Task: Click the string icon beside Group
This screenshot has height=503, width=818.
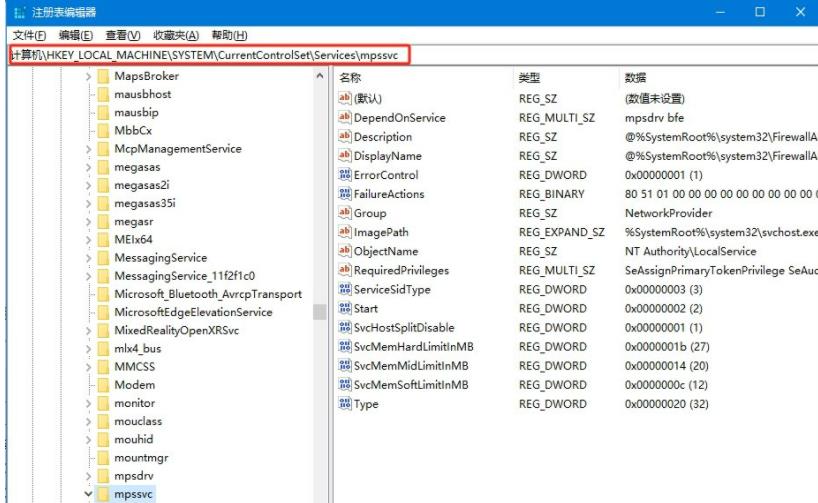Action: pyautogui.click(x=344, y=212)
